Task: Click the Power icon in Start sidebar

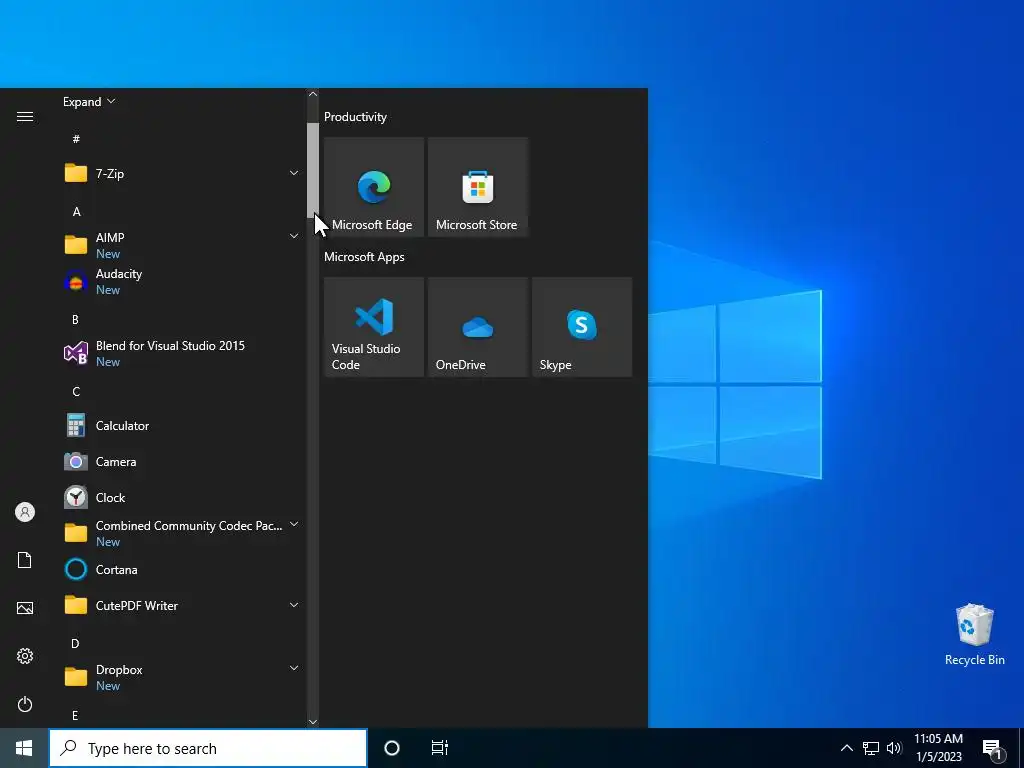Action: point(25,704)
